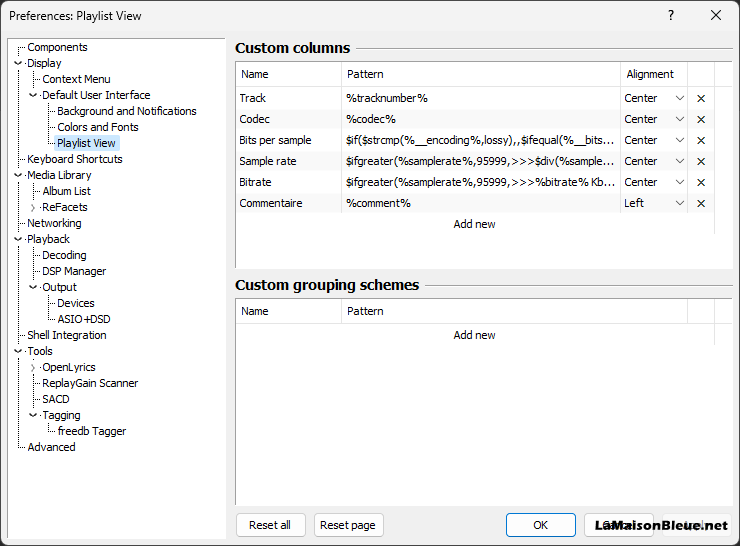Open the Context Menu preferences page
Viewport: 740px width, 546px height.
[x=76, y=79]
